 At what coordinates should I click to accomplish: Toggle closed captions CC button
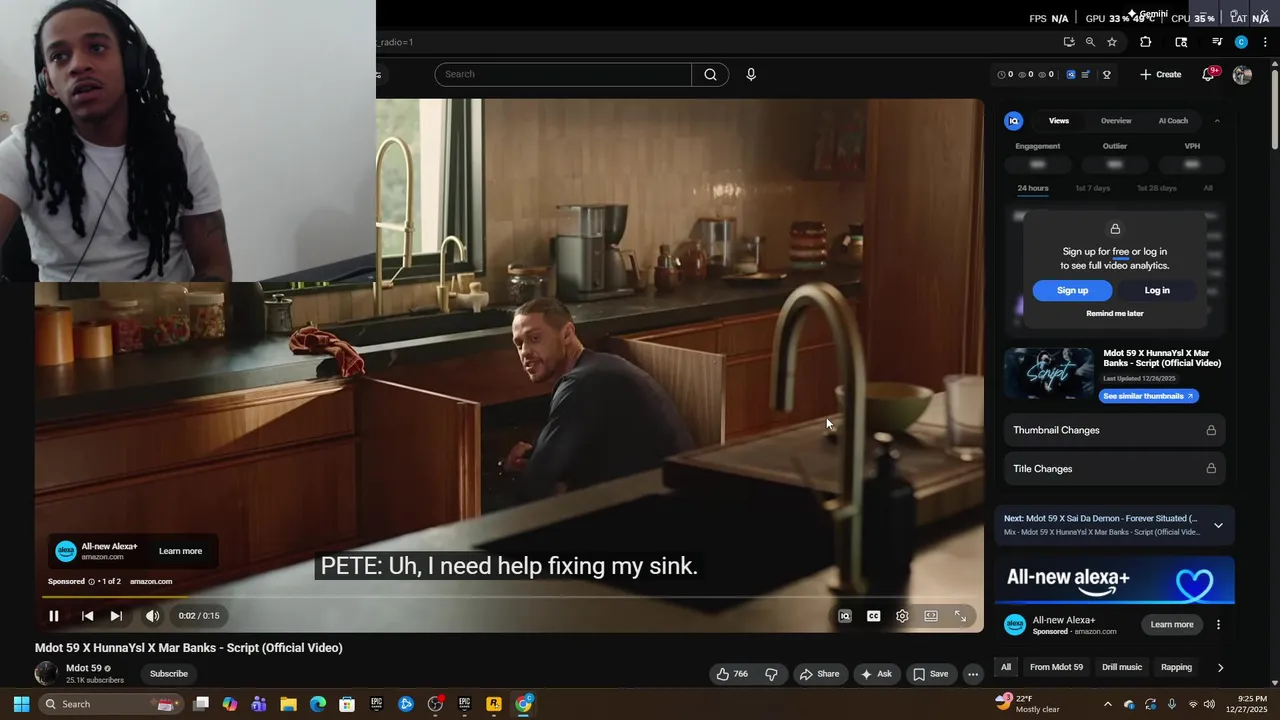[873, 616]
